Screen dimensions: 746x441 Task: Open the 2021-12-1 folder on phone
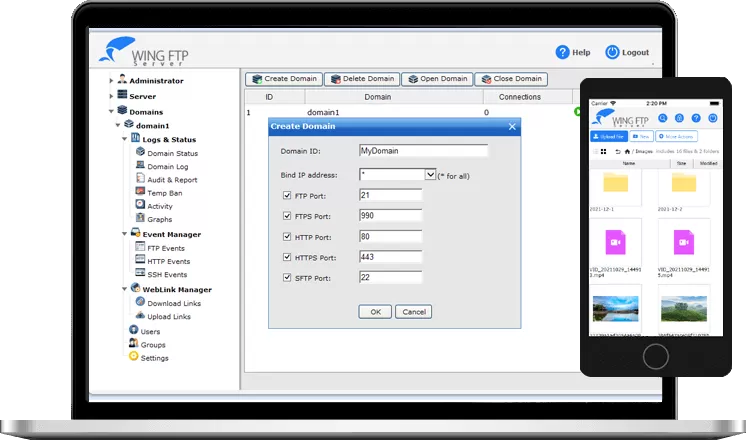point(616,183)
